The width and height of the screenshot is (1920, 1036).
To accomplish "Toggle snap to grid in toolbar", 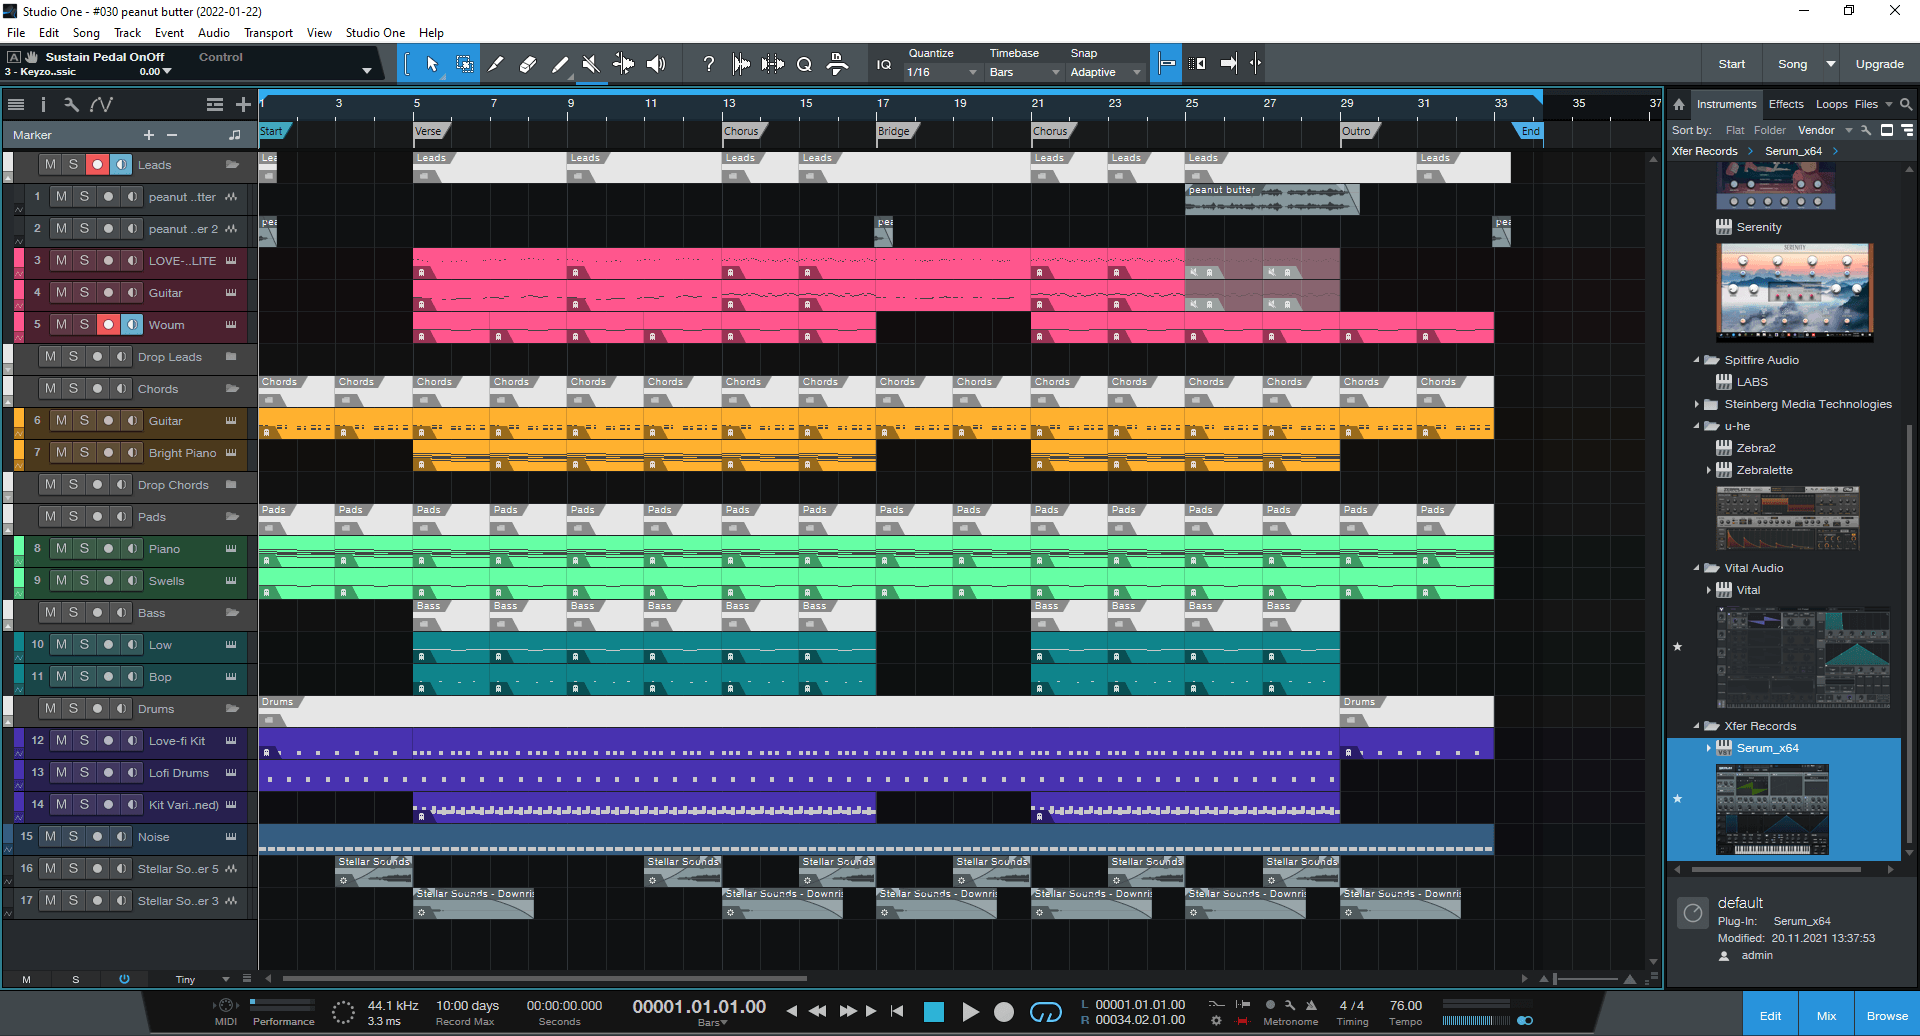I will (x=1166, y=64).
